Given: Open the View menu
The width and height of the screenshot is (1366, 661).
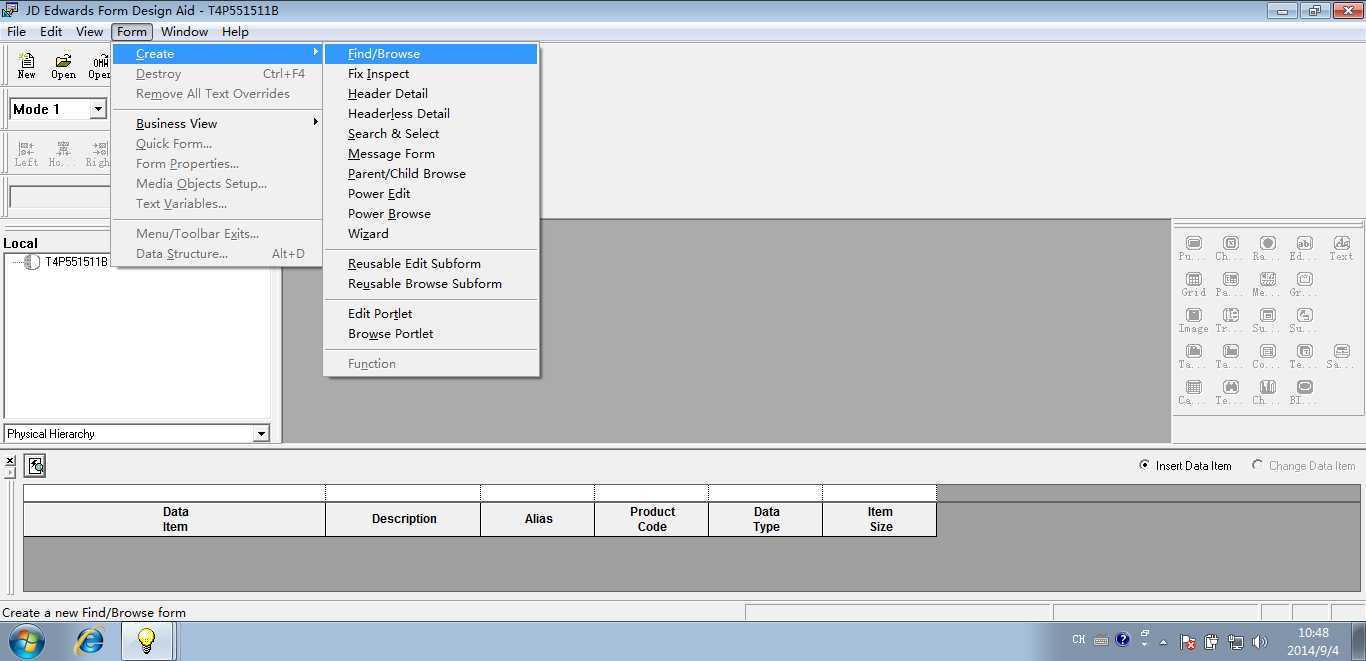Looking at the screenshot, I should (89, 31).
